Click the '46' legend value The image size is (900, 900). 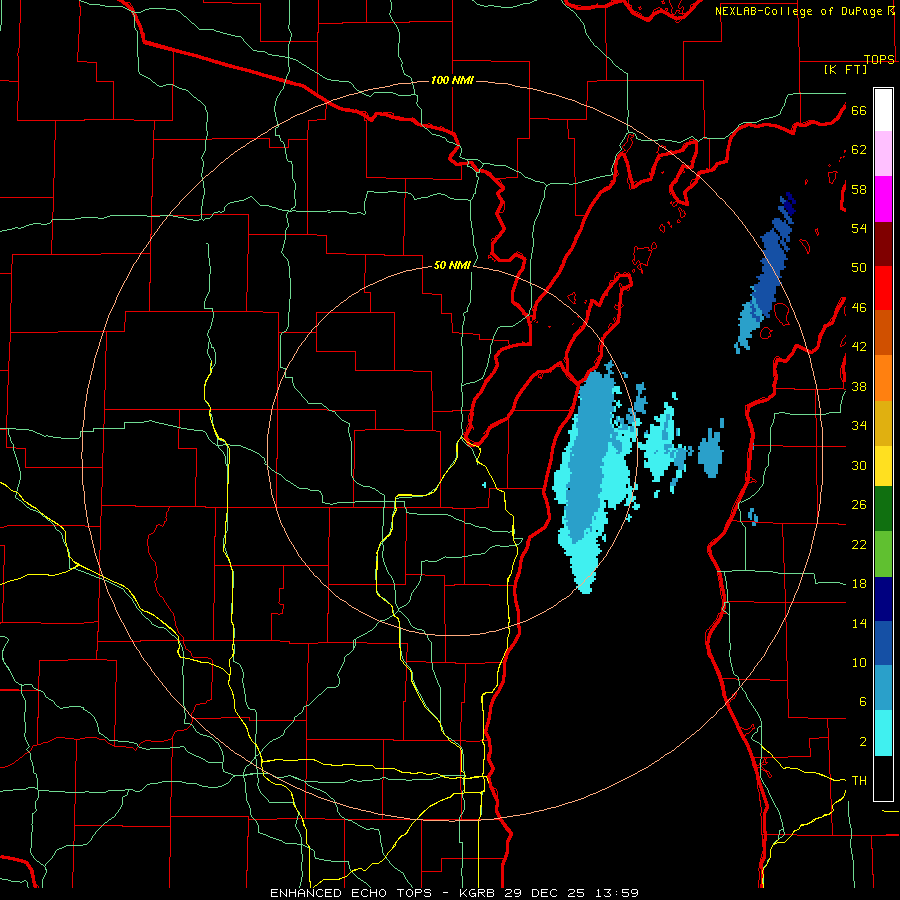pos(859,308)
